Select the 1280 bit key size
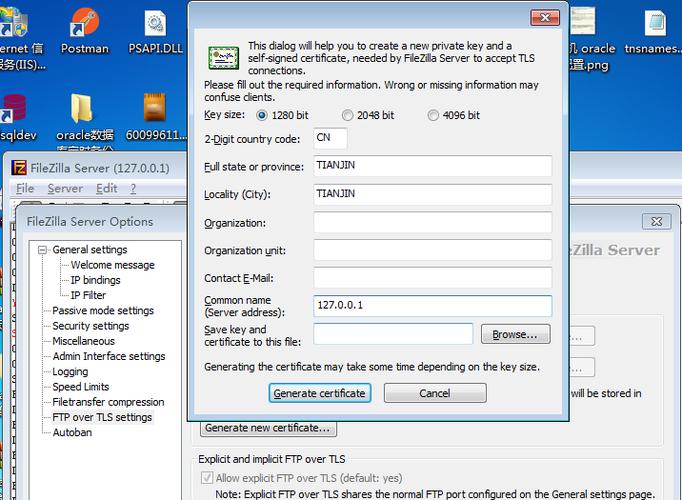The width and height of the screenshot is (682, 500). click(x=263, y=115)
